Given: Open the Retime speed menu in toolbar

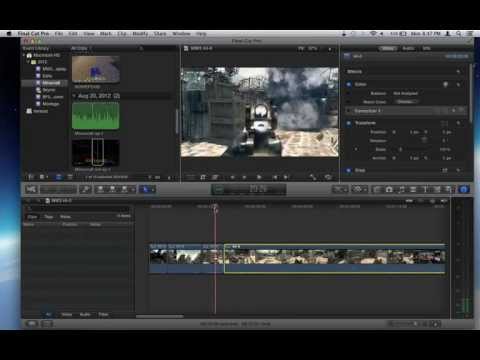Looking at the screenshot, I should click(359, 189).
